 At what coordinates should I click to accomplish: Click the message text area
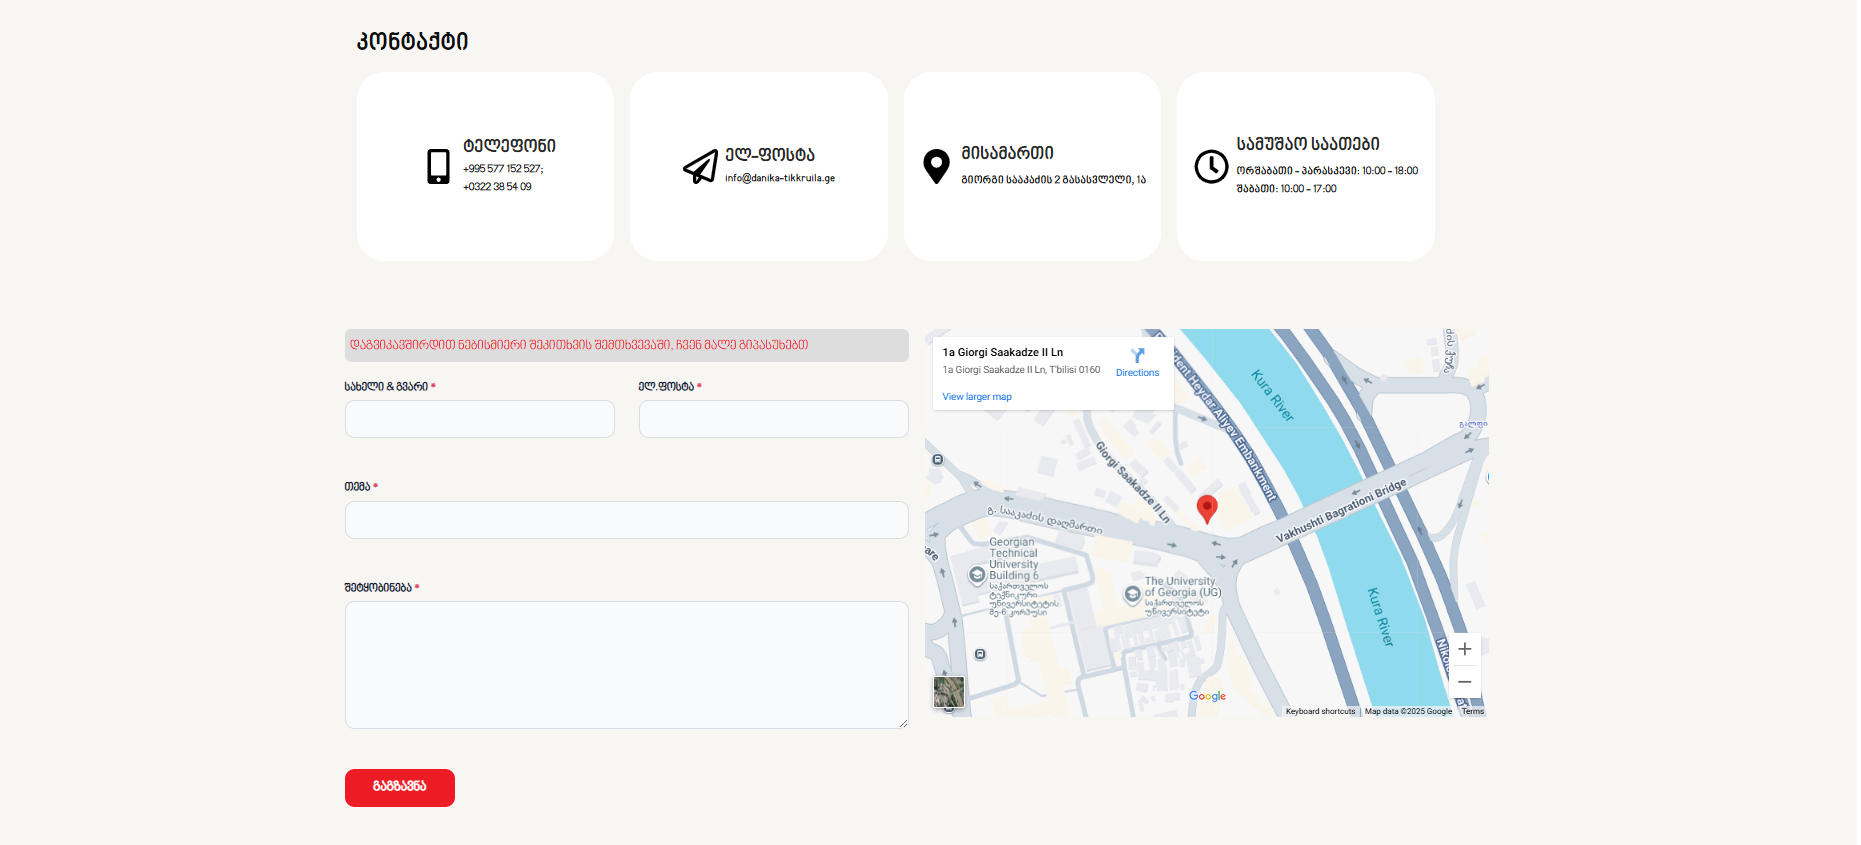click(626, 664)
